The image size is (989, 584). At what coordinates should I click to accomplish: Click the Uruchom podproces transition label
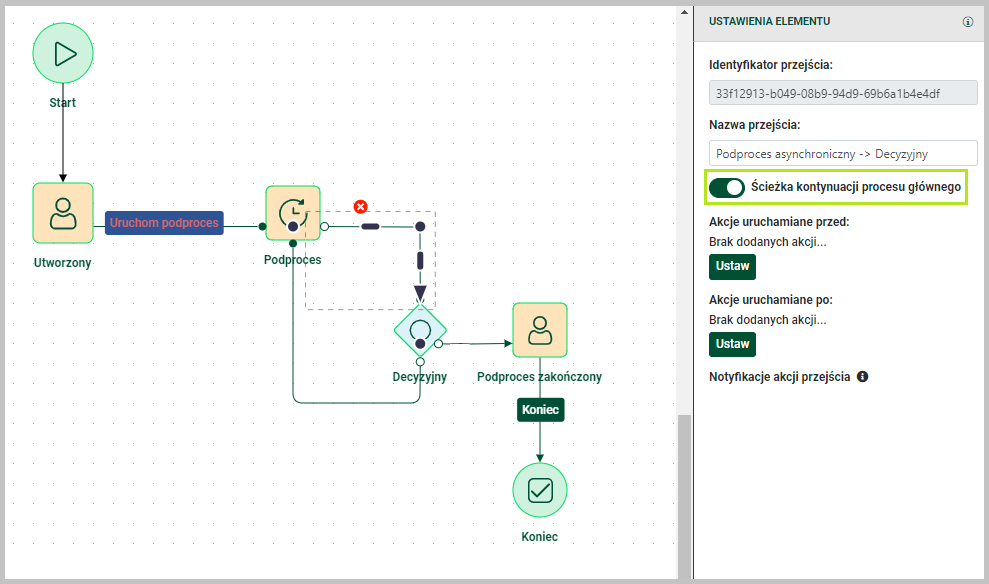[x=164, y=223]
